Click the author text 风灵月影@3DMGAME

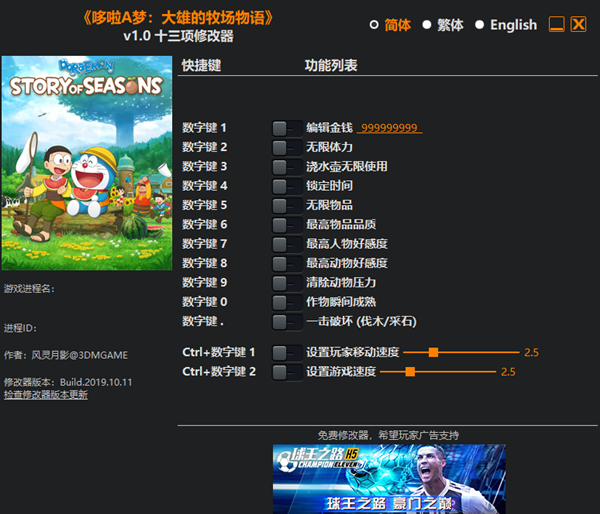79,355
